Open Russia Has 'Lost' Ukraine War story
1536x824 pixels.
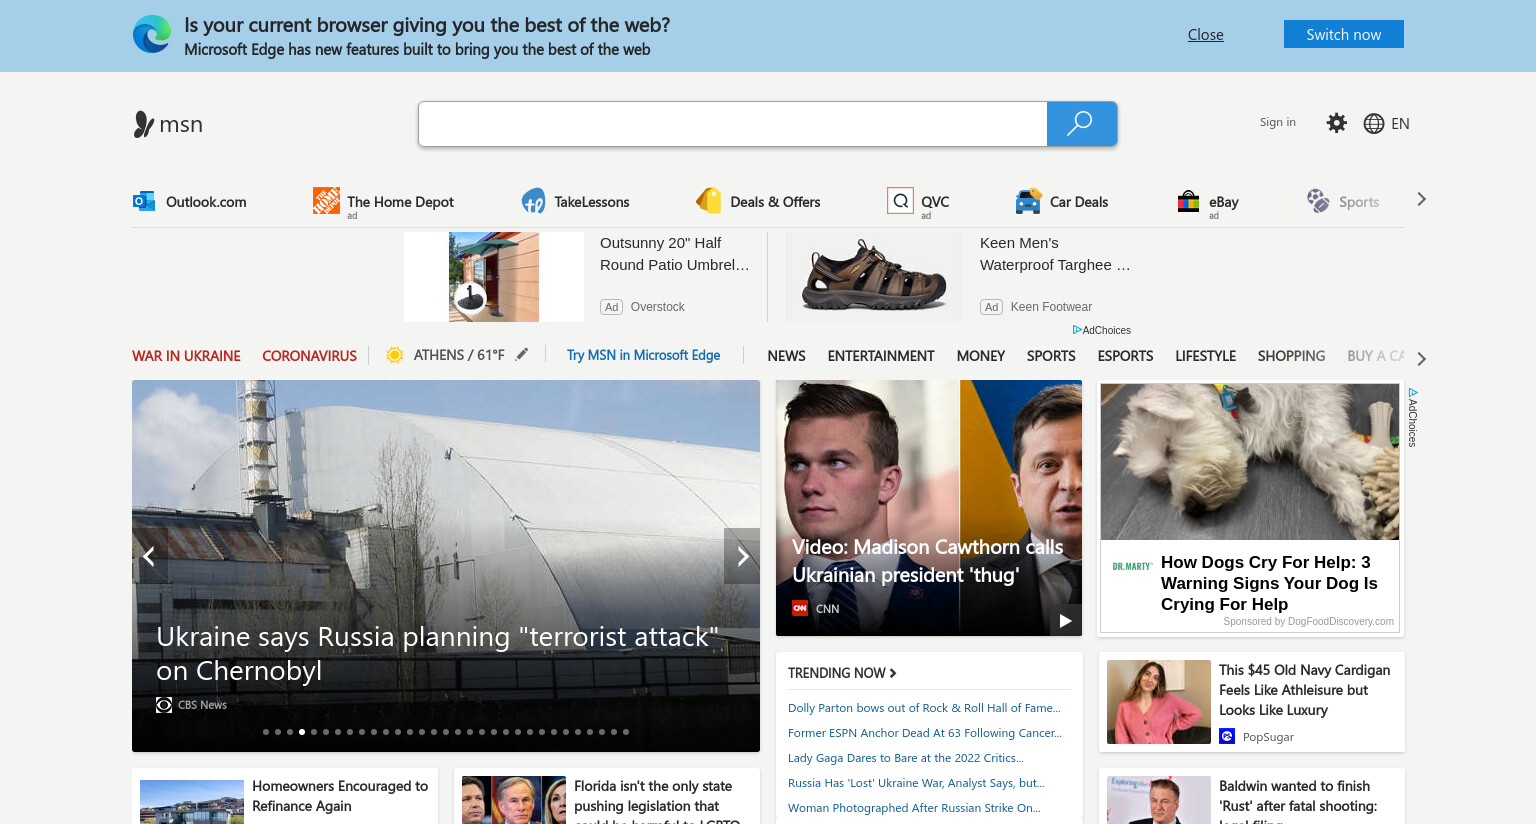click(916, 783)
